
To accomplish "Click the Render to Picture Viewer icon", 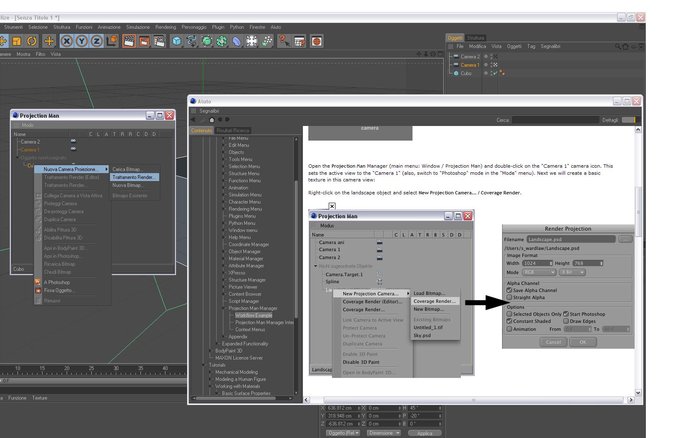I will click(x=144, y=42).
